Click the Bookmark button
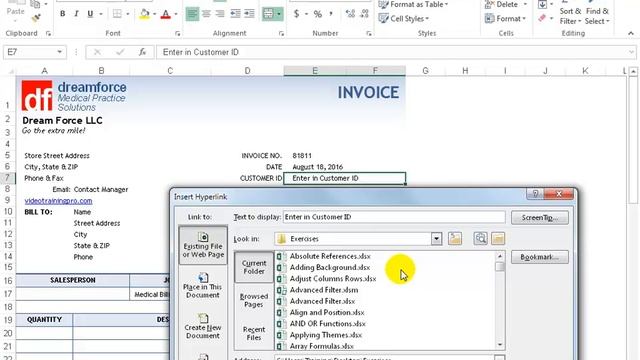The width and height of the screenshot is (640, 360). 540,257
